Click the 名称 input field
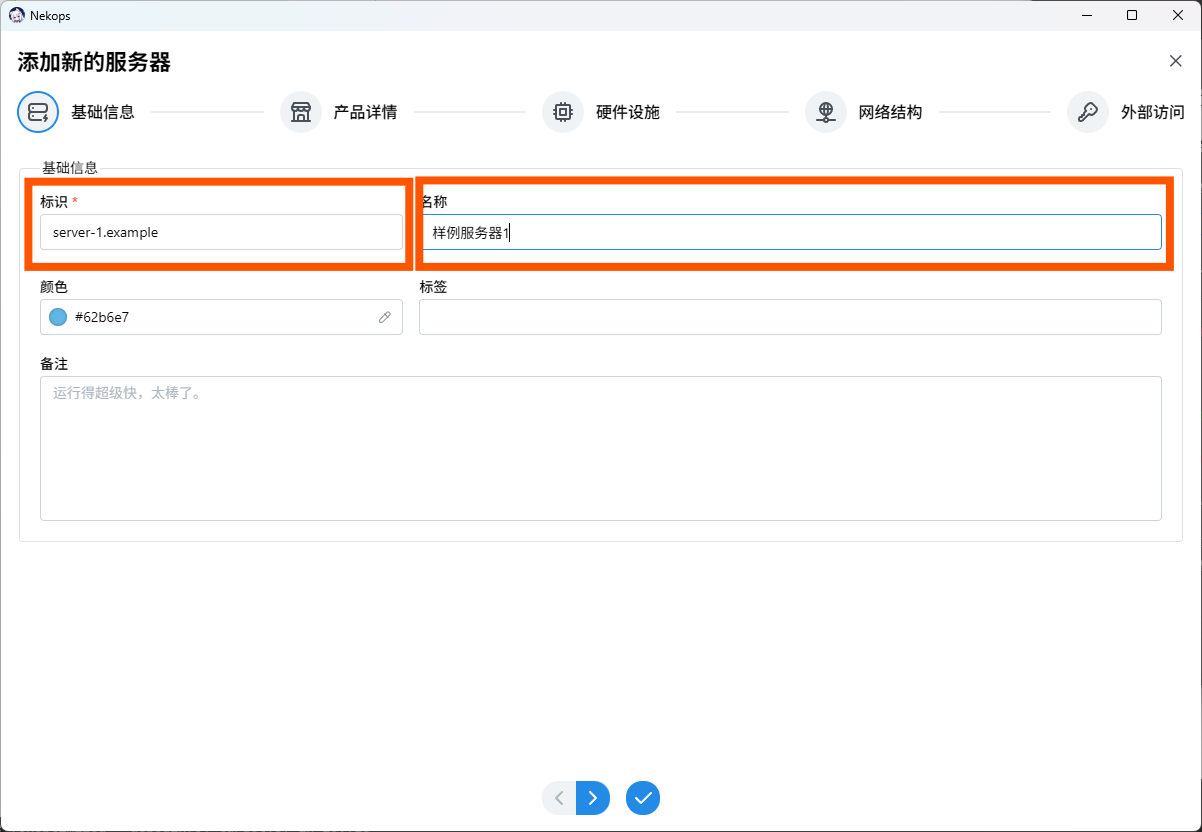The width and height of the screenshot is (1202, 832). [790, 232]
